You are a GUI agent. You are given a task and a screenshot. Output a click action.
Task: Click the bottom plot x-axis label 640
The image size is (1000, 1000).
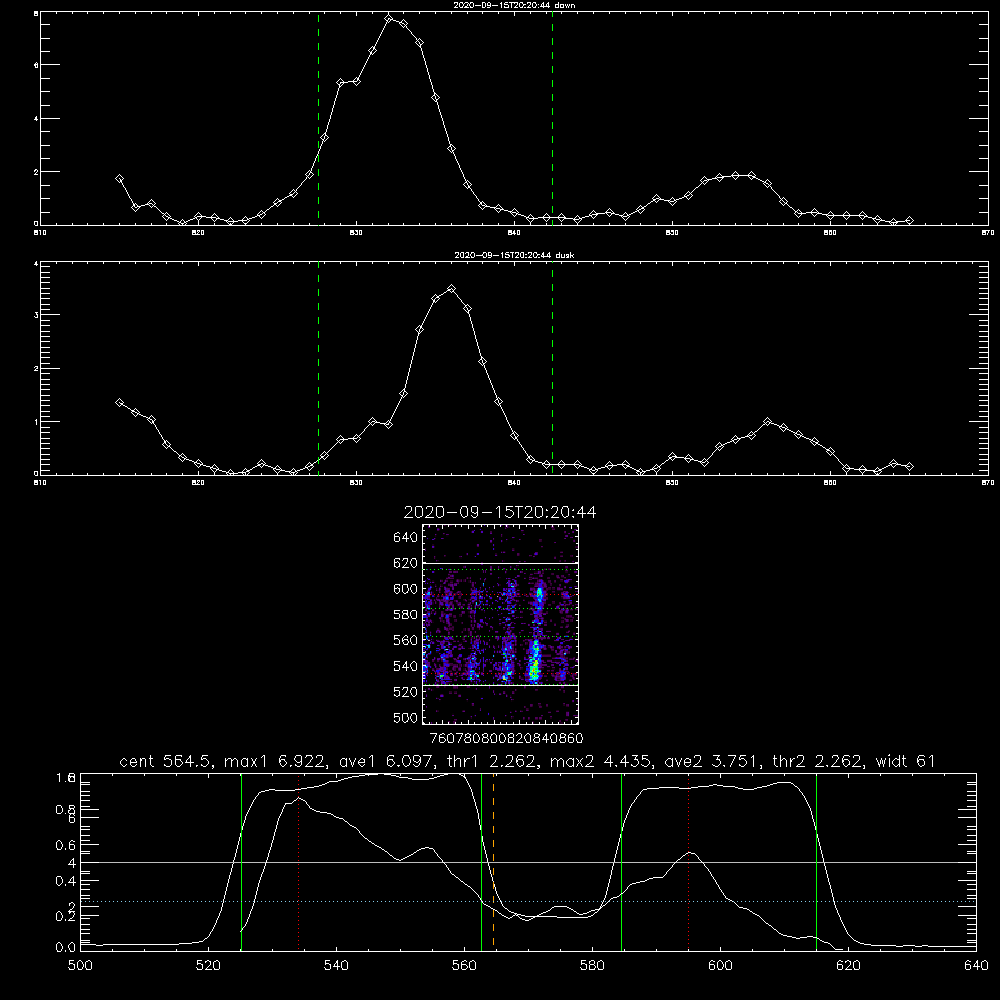click(976, 966)
